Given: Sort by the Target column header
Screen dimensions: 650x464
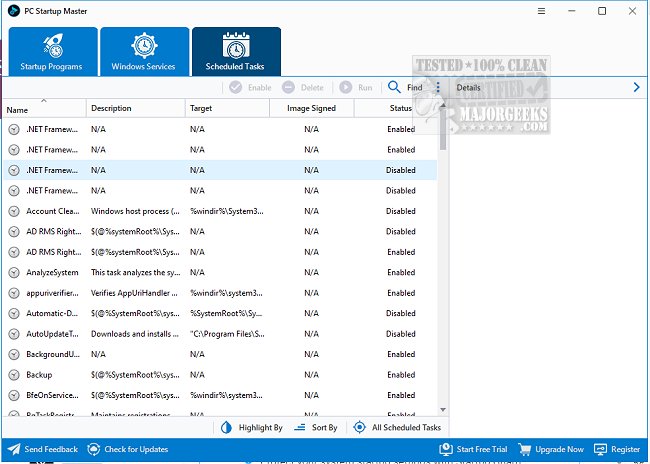Looking at the screenshot, I should pos(227,108).
